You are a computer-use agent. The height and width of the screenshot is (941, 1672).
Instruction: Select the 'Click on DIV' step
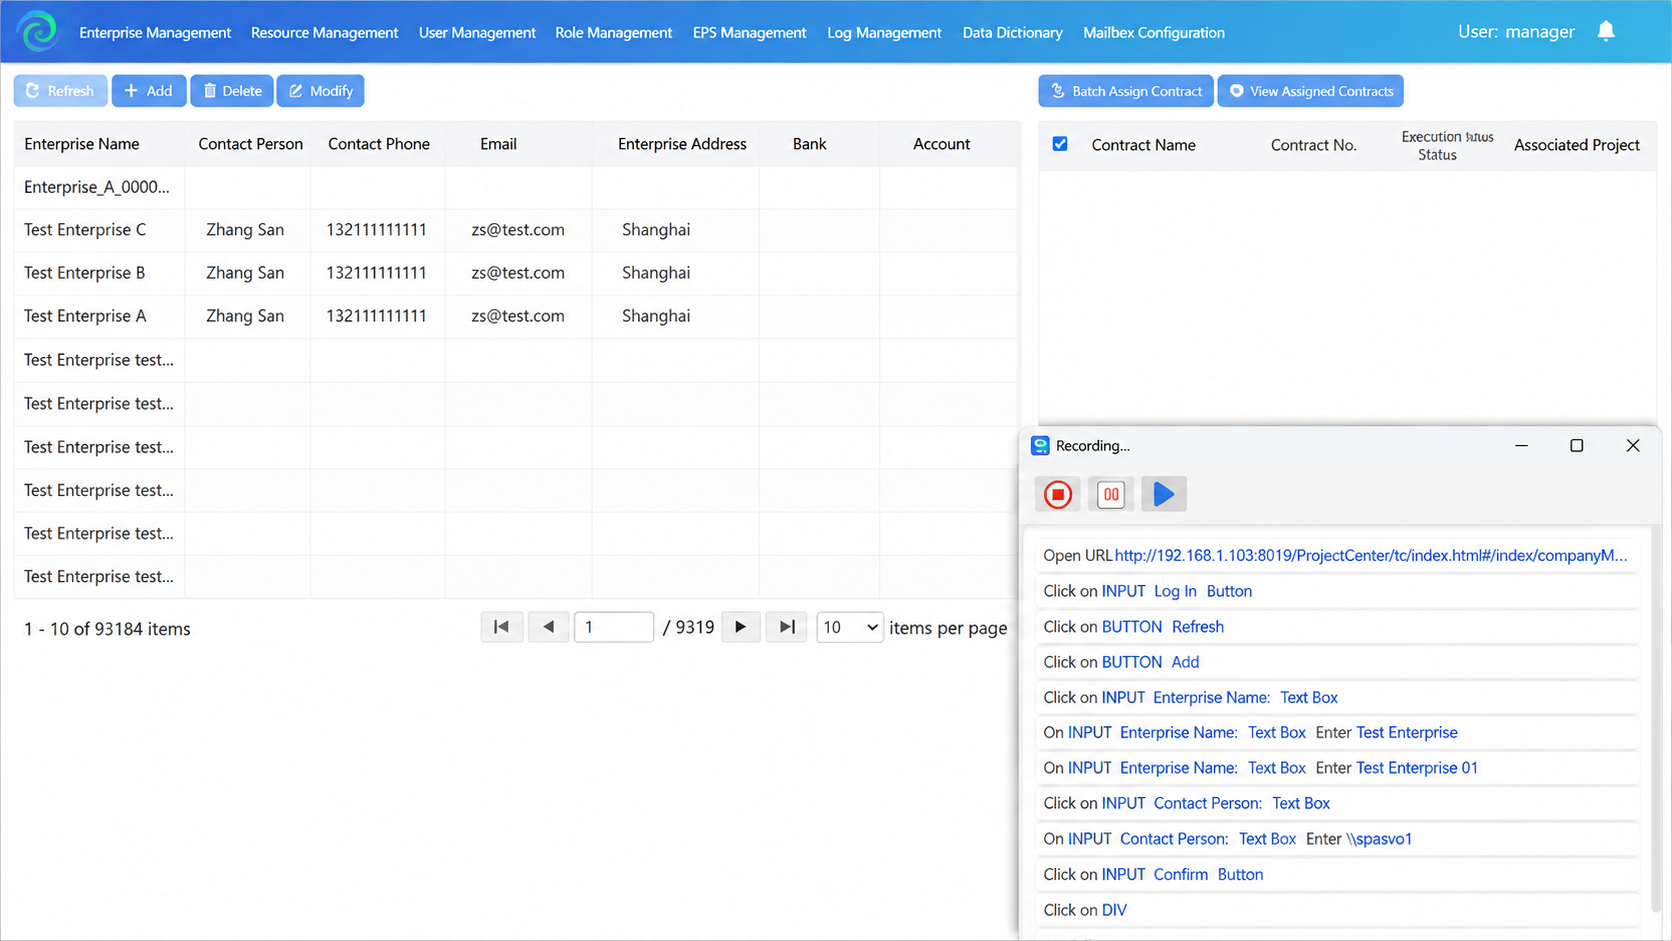tap(1338, 910)
